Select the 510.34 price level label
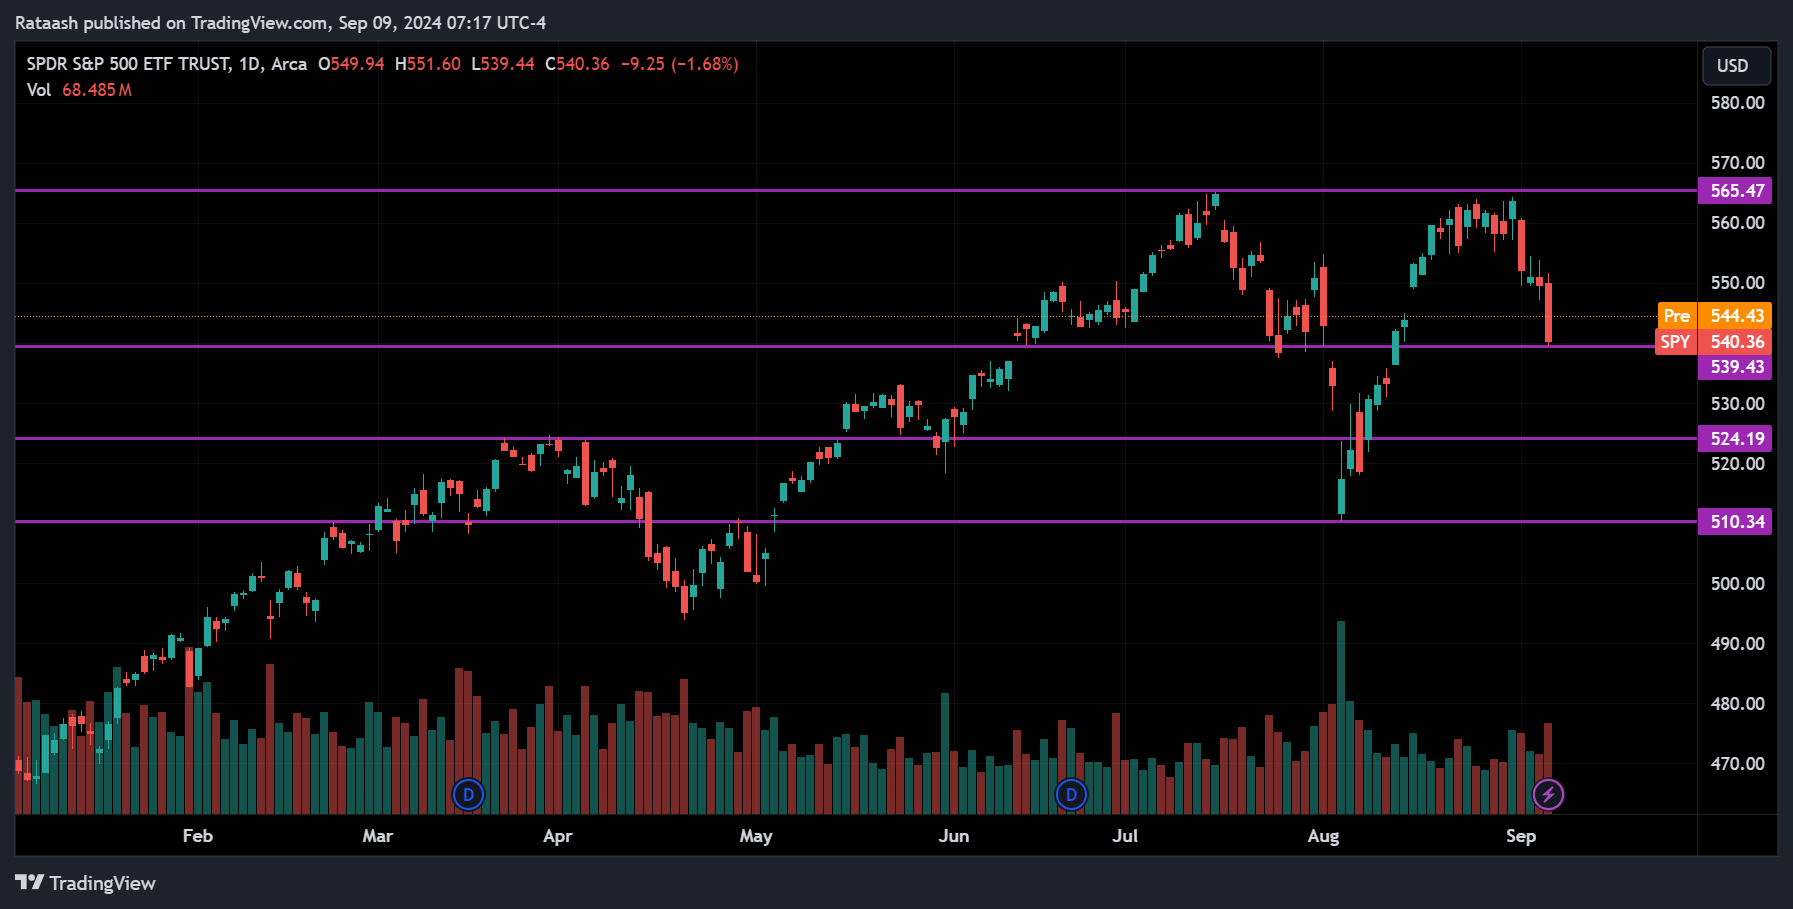1793x909 pixels. click(x=1735, y=522)
